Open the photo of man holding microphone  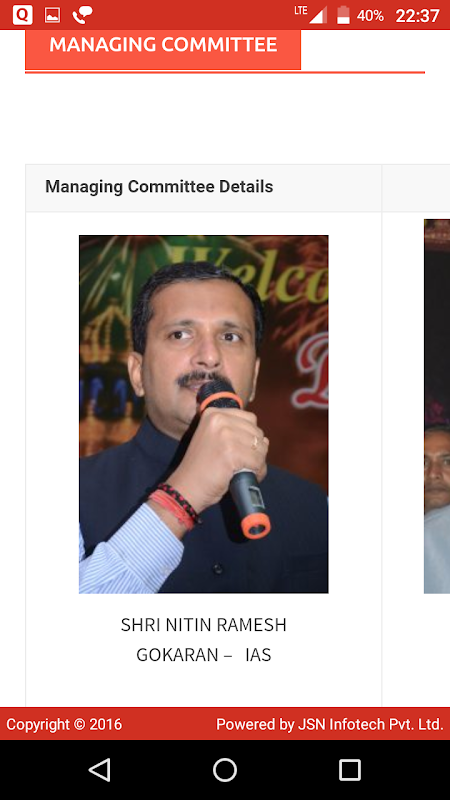(x=204, y=414)
